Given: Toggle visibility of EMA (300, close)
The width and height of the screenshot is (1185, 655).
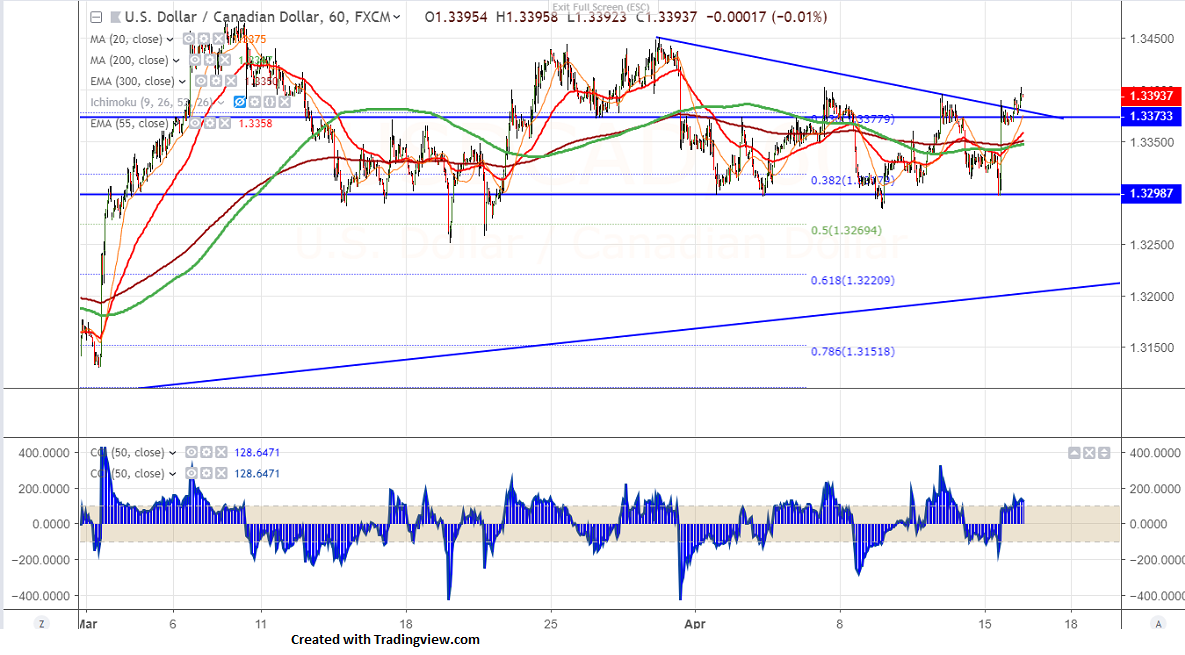Looking at the screenshot, I should pos(201,81).
